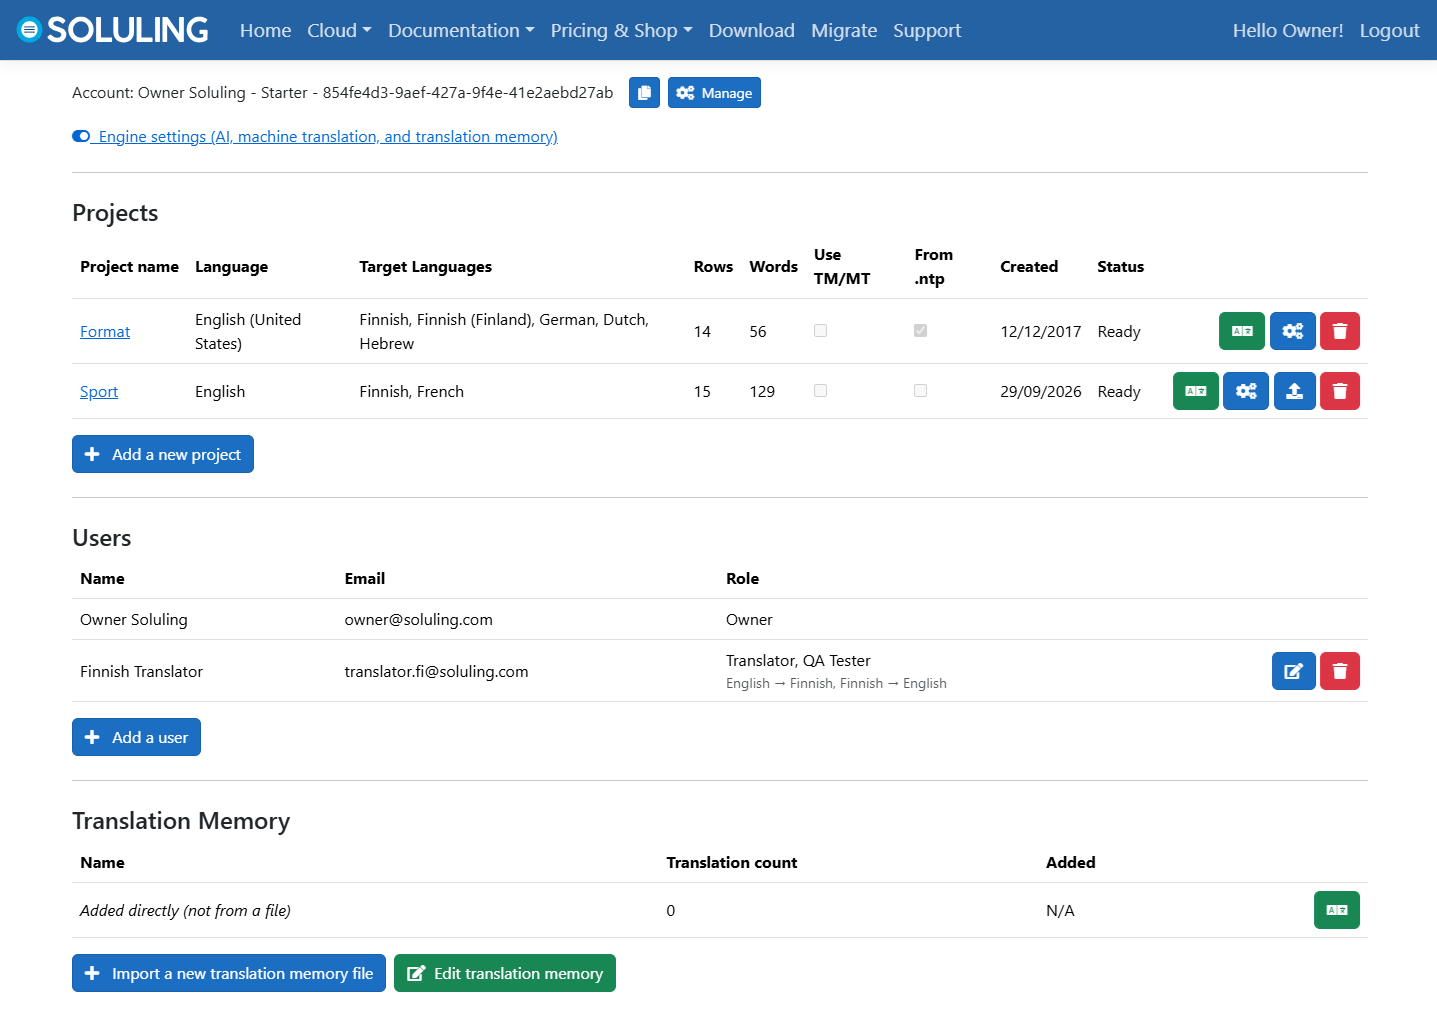Viewport: 1437px width, 1010px height.
Task: Open settings for Sport project
Action: [1246, 391]
